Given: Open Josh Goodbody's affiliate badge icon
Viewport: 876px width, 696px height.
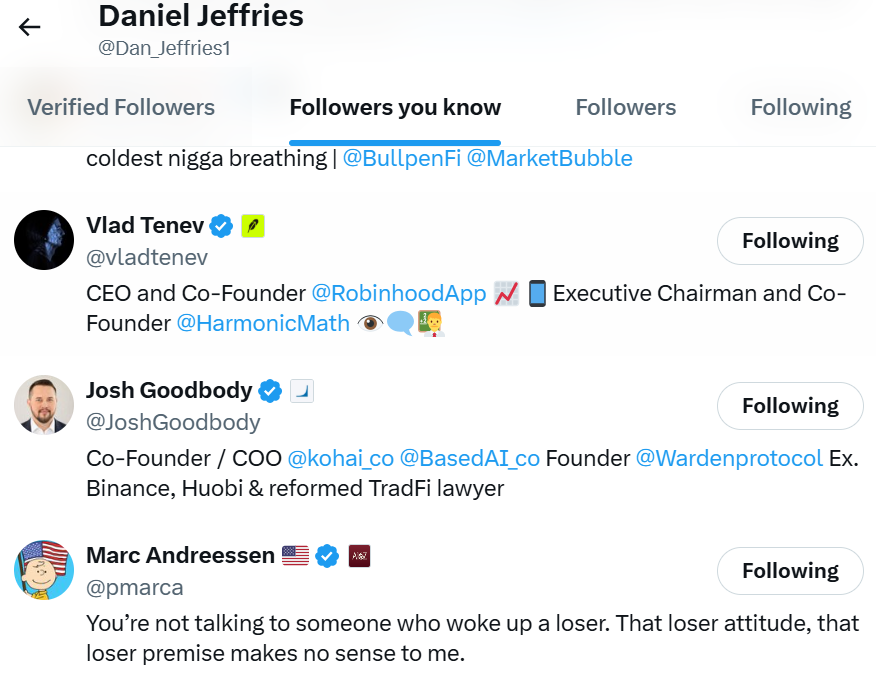Looking at the screenshot, I should tap(302, 391).
